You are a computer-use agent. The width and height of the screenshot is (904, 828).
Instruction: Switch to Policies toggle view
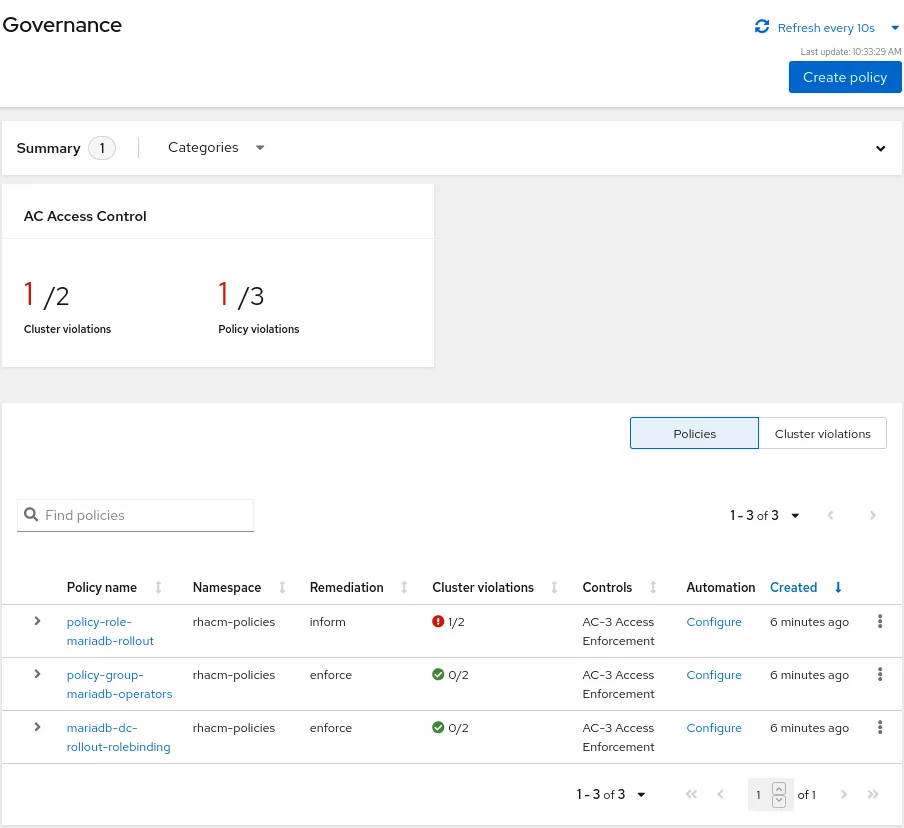pyautogui.click(x=695, y=434)
